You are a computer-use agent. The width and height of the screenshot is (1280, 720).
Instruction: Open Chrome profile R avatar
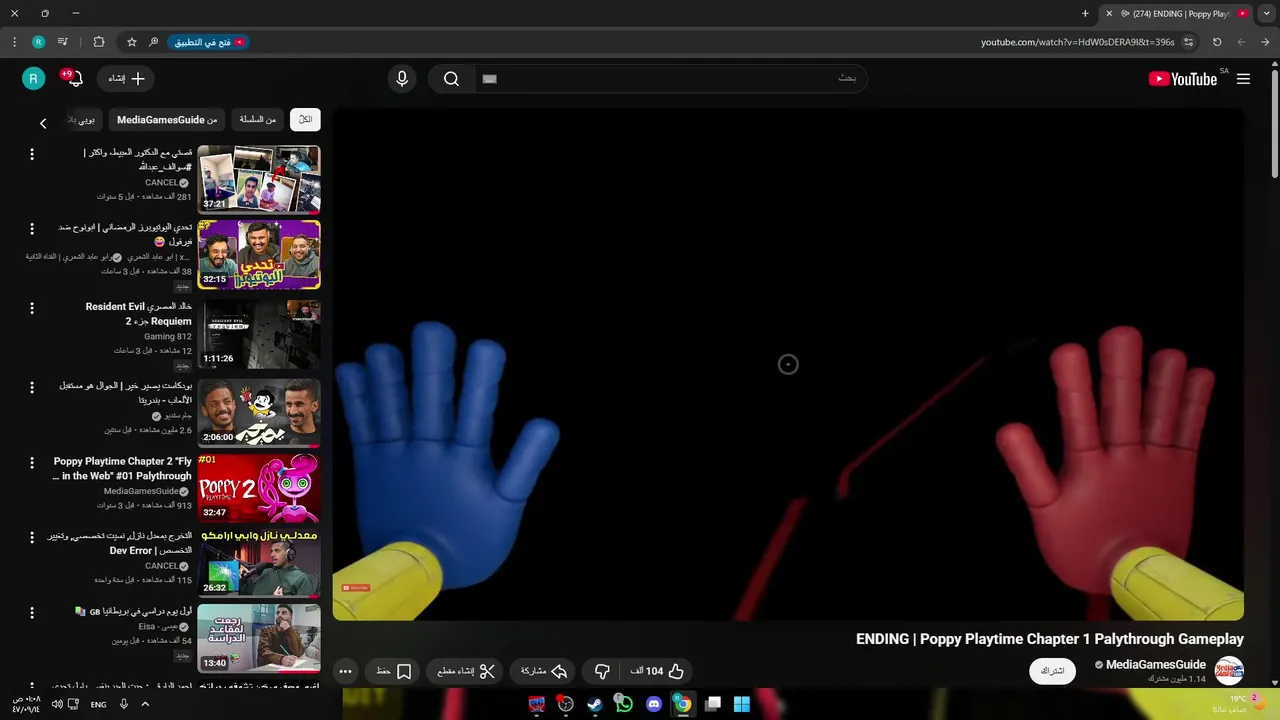38,42
